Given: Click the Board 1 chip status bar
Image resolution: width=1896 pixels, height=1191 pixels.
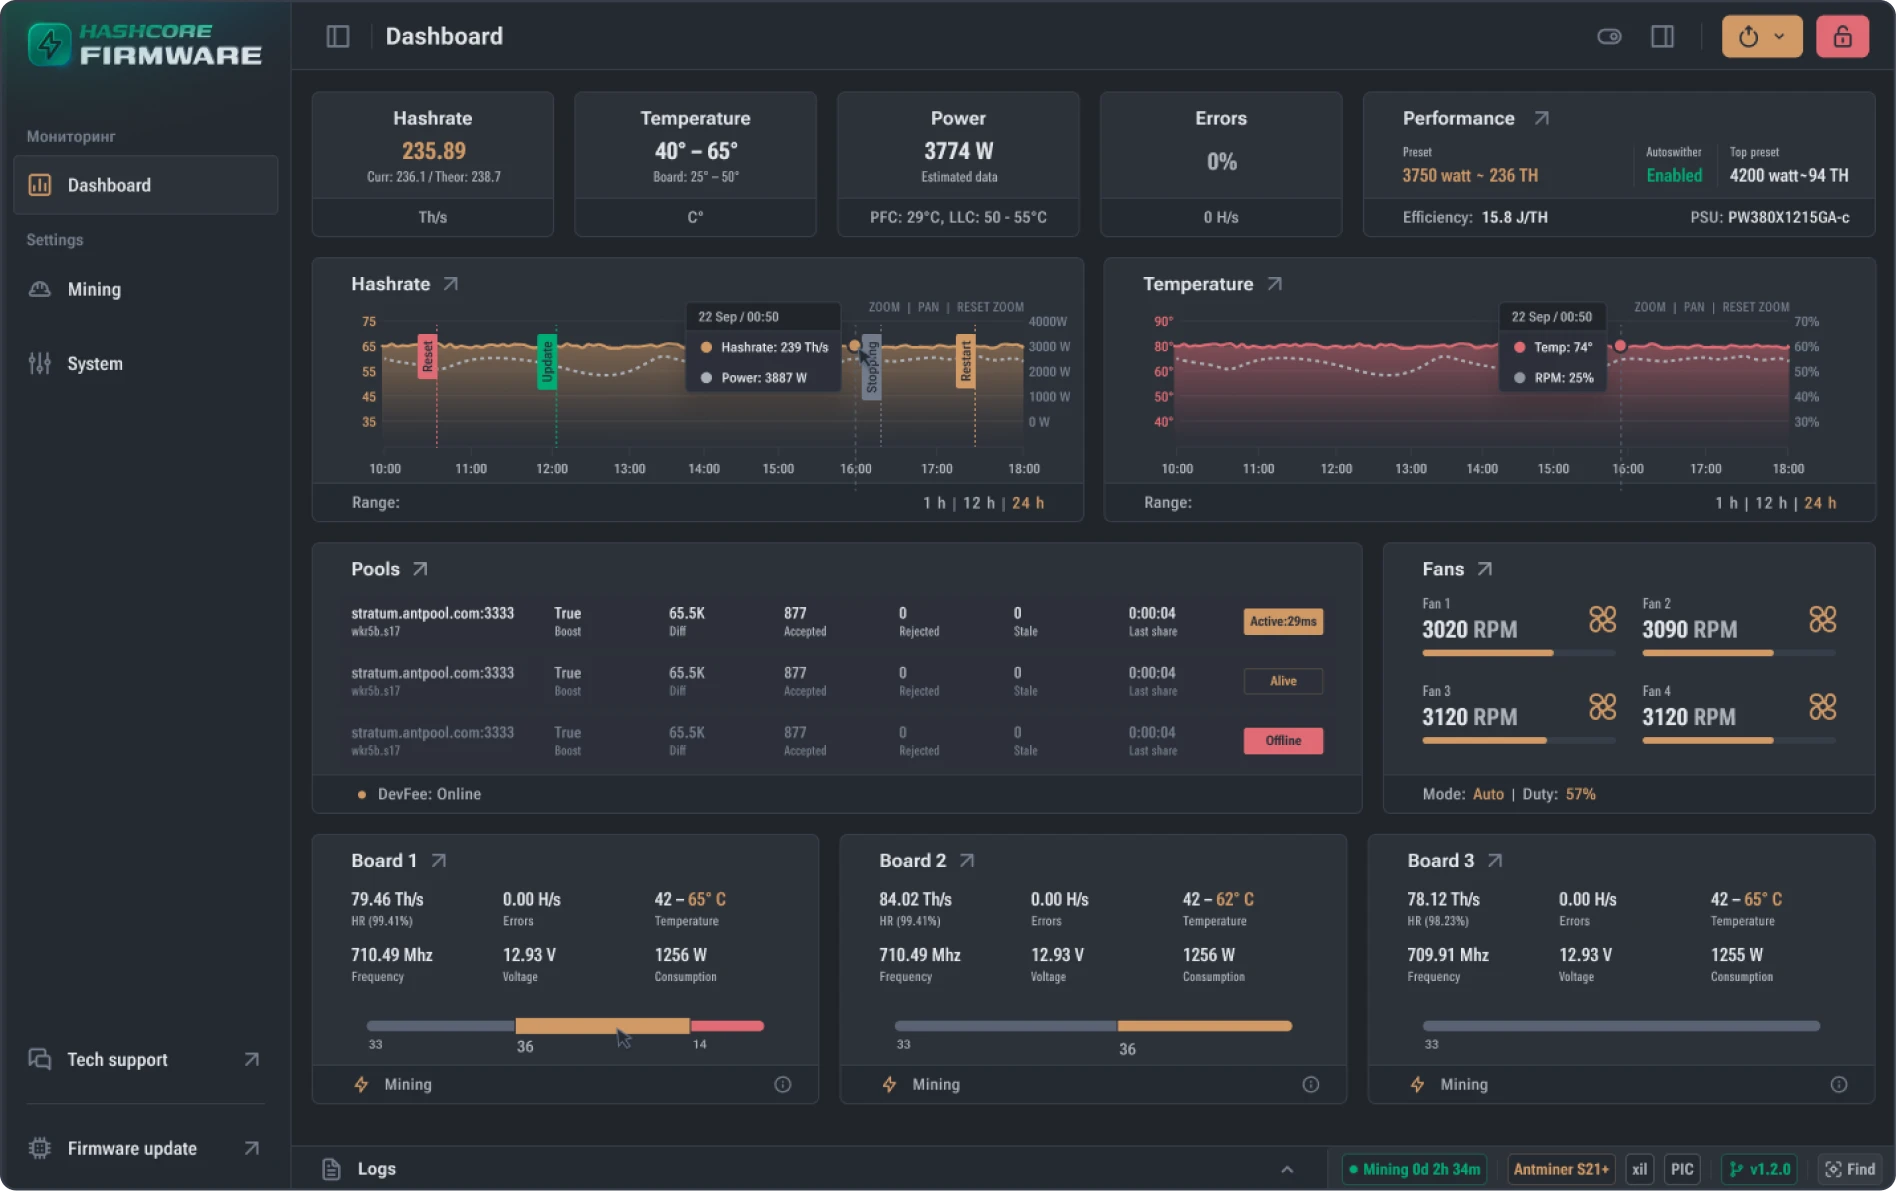Looking at the screenshot, I should click(x=565, y=1026).
